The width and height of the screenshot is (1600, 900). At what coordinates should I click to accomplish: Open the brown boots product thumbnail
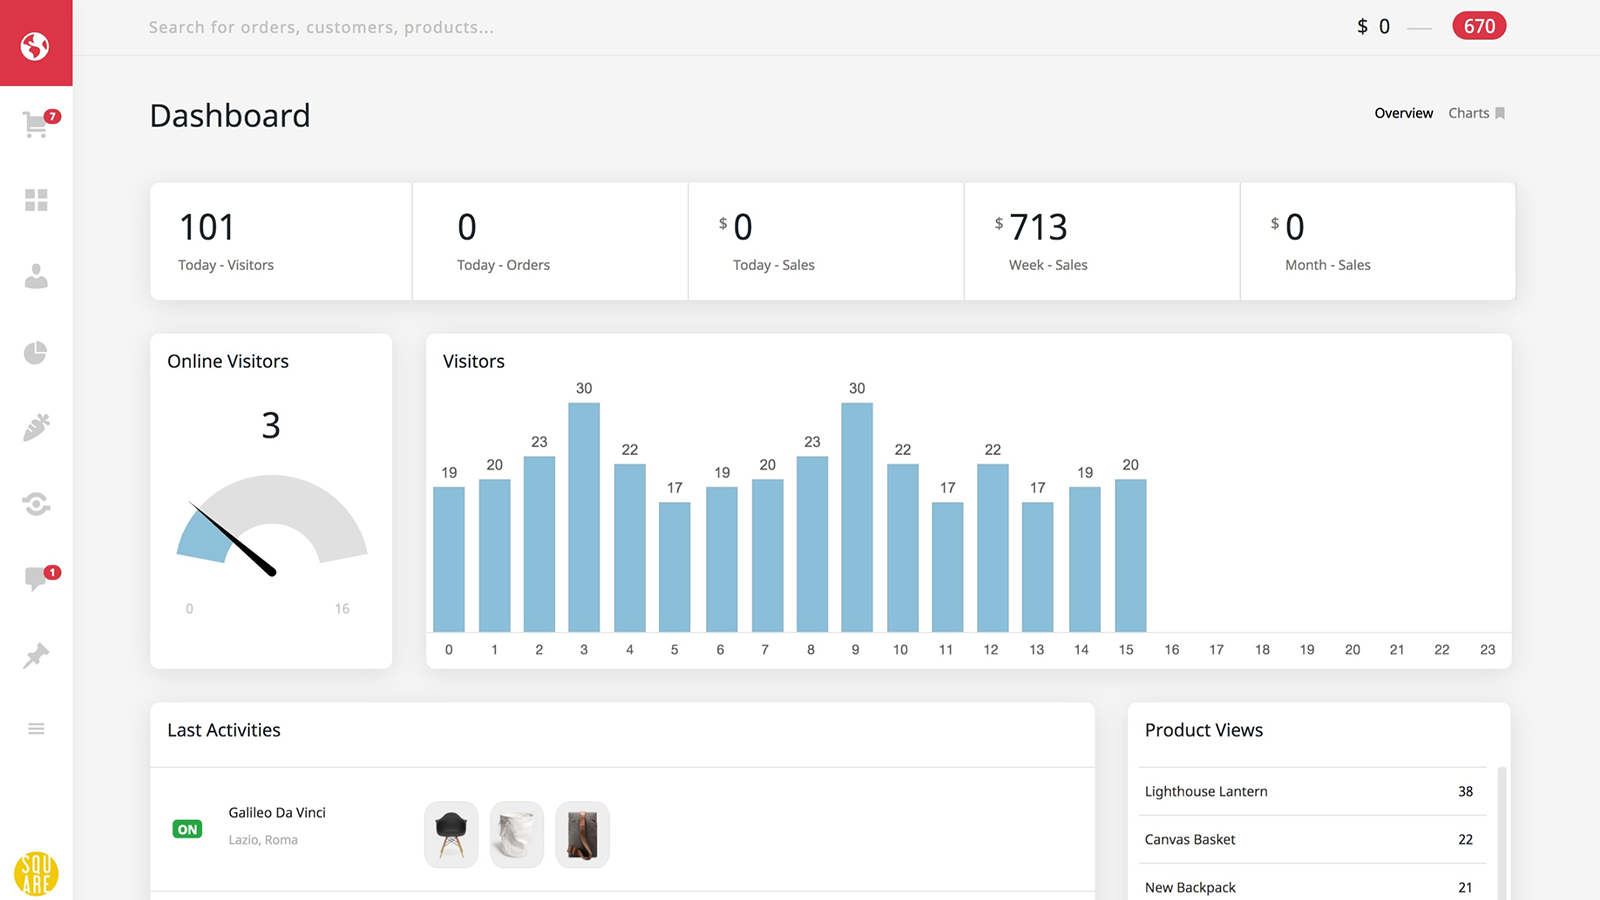[x=582, y=834]
